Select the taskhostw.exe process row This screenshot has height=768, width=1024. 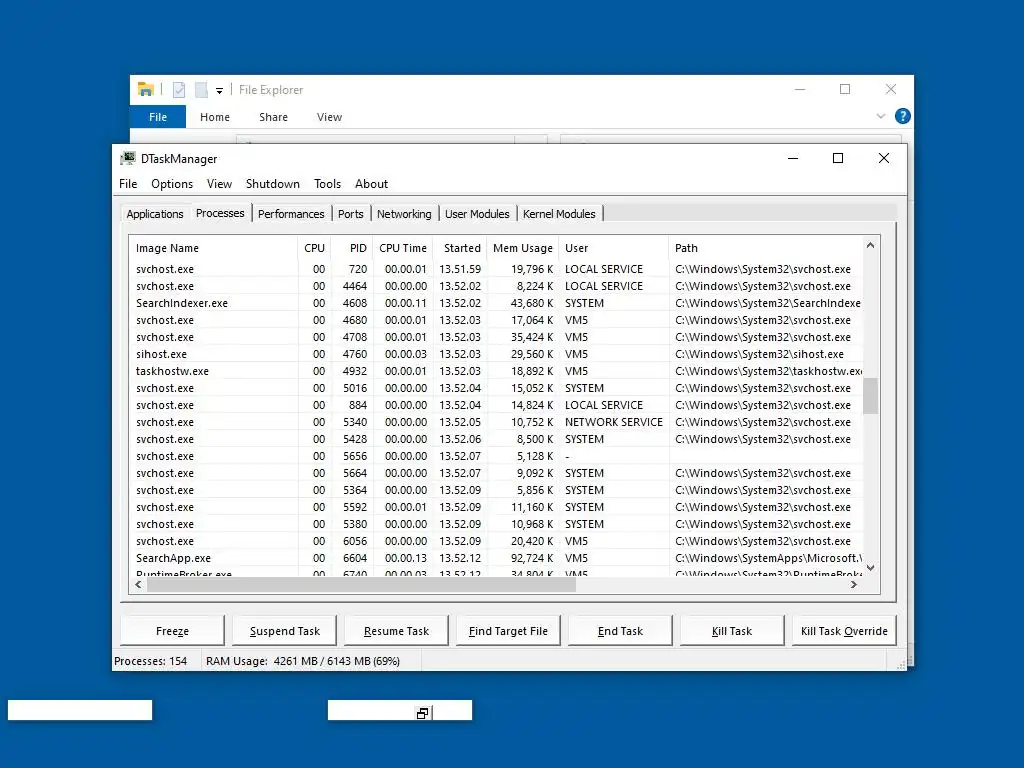(496, 371)
